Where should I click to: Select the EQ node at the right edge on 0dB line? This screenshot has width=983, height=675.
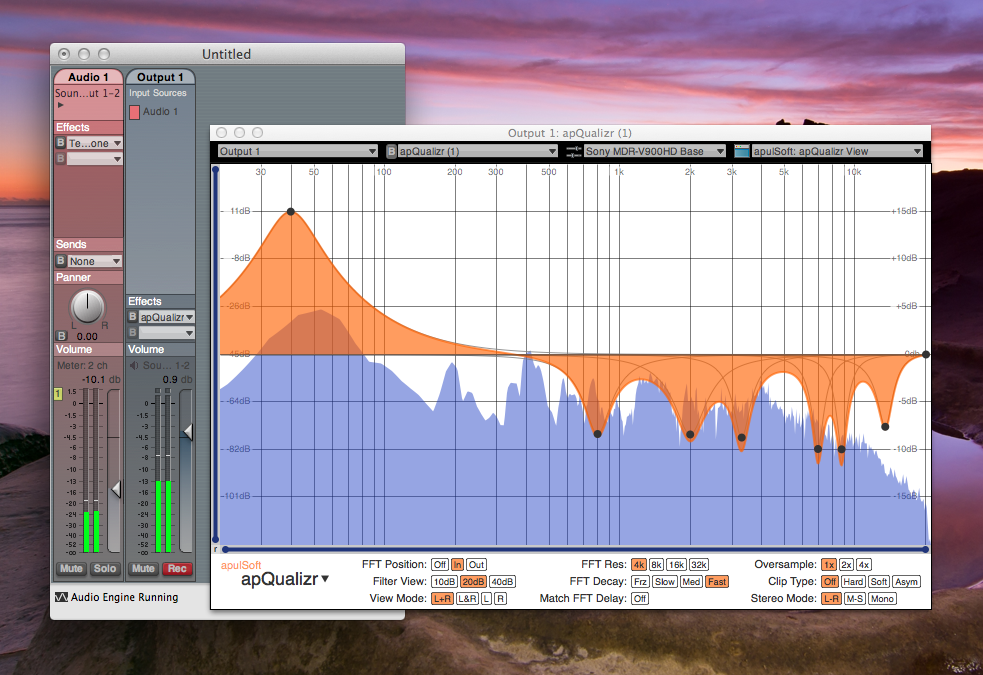926,354
